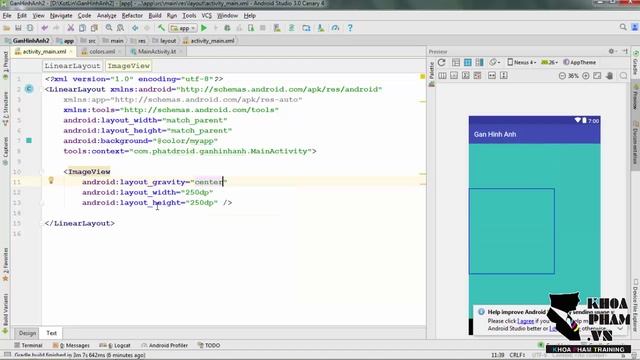The width and height of the screenshot is (640, 360).
Task: Hide the Preview panel with pin icon
Action: 625,51
